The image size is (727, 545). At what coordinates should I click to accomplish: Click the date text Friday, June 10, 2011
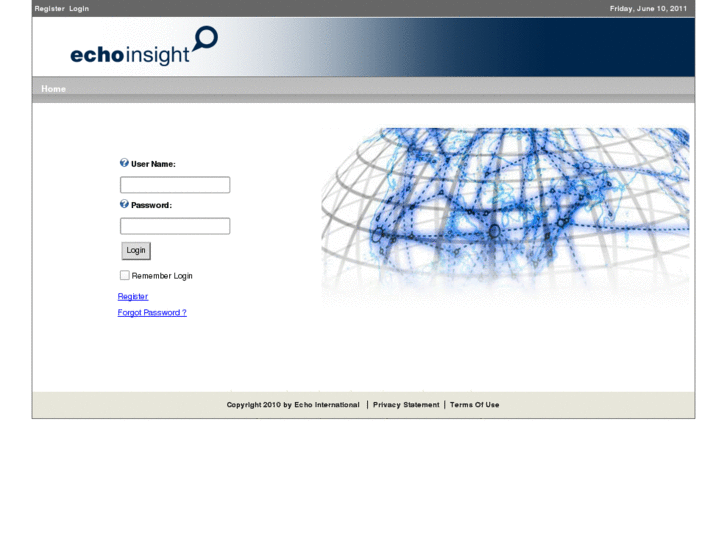(648, 9)
